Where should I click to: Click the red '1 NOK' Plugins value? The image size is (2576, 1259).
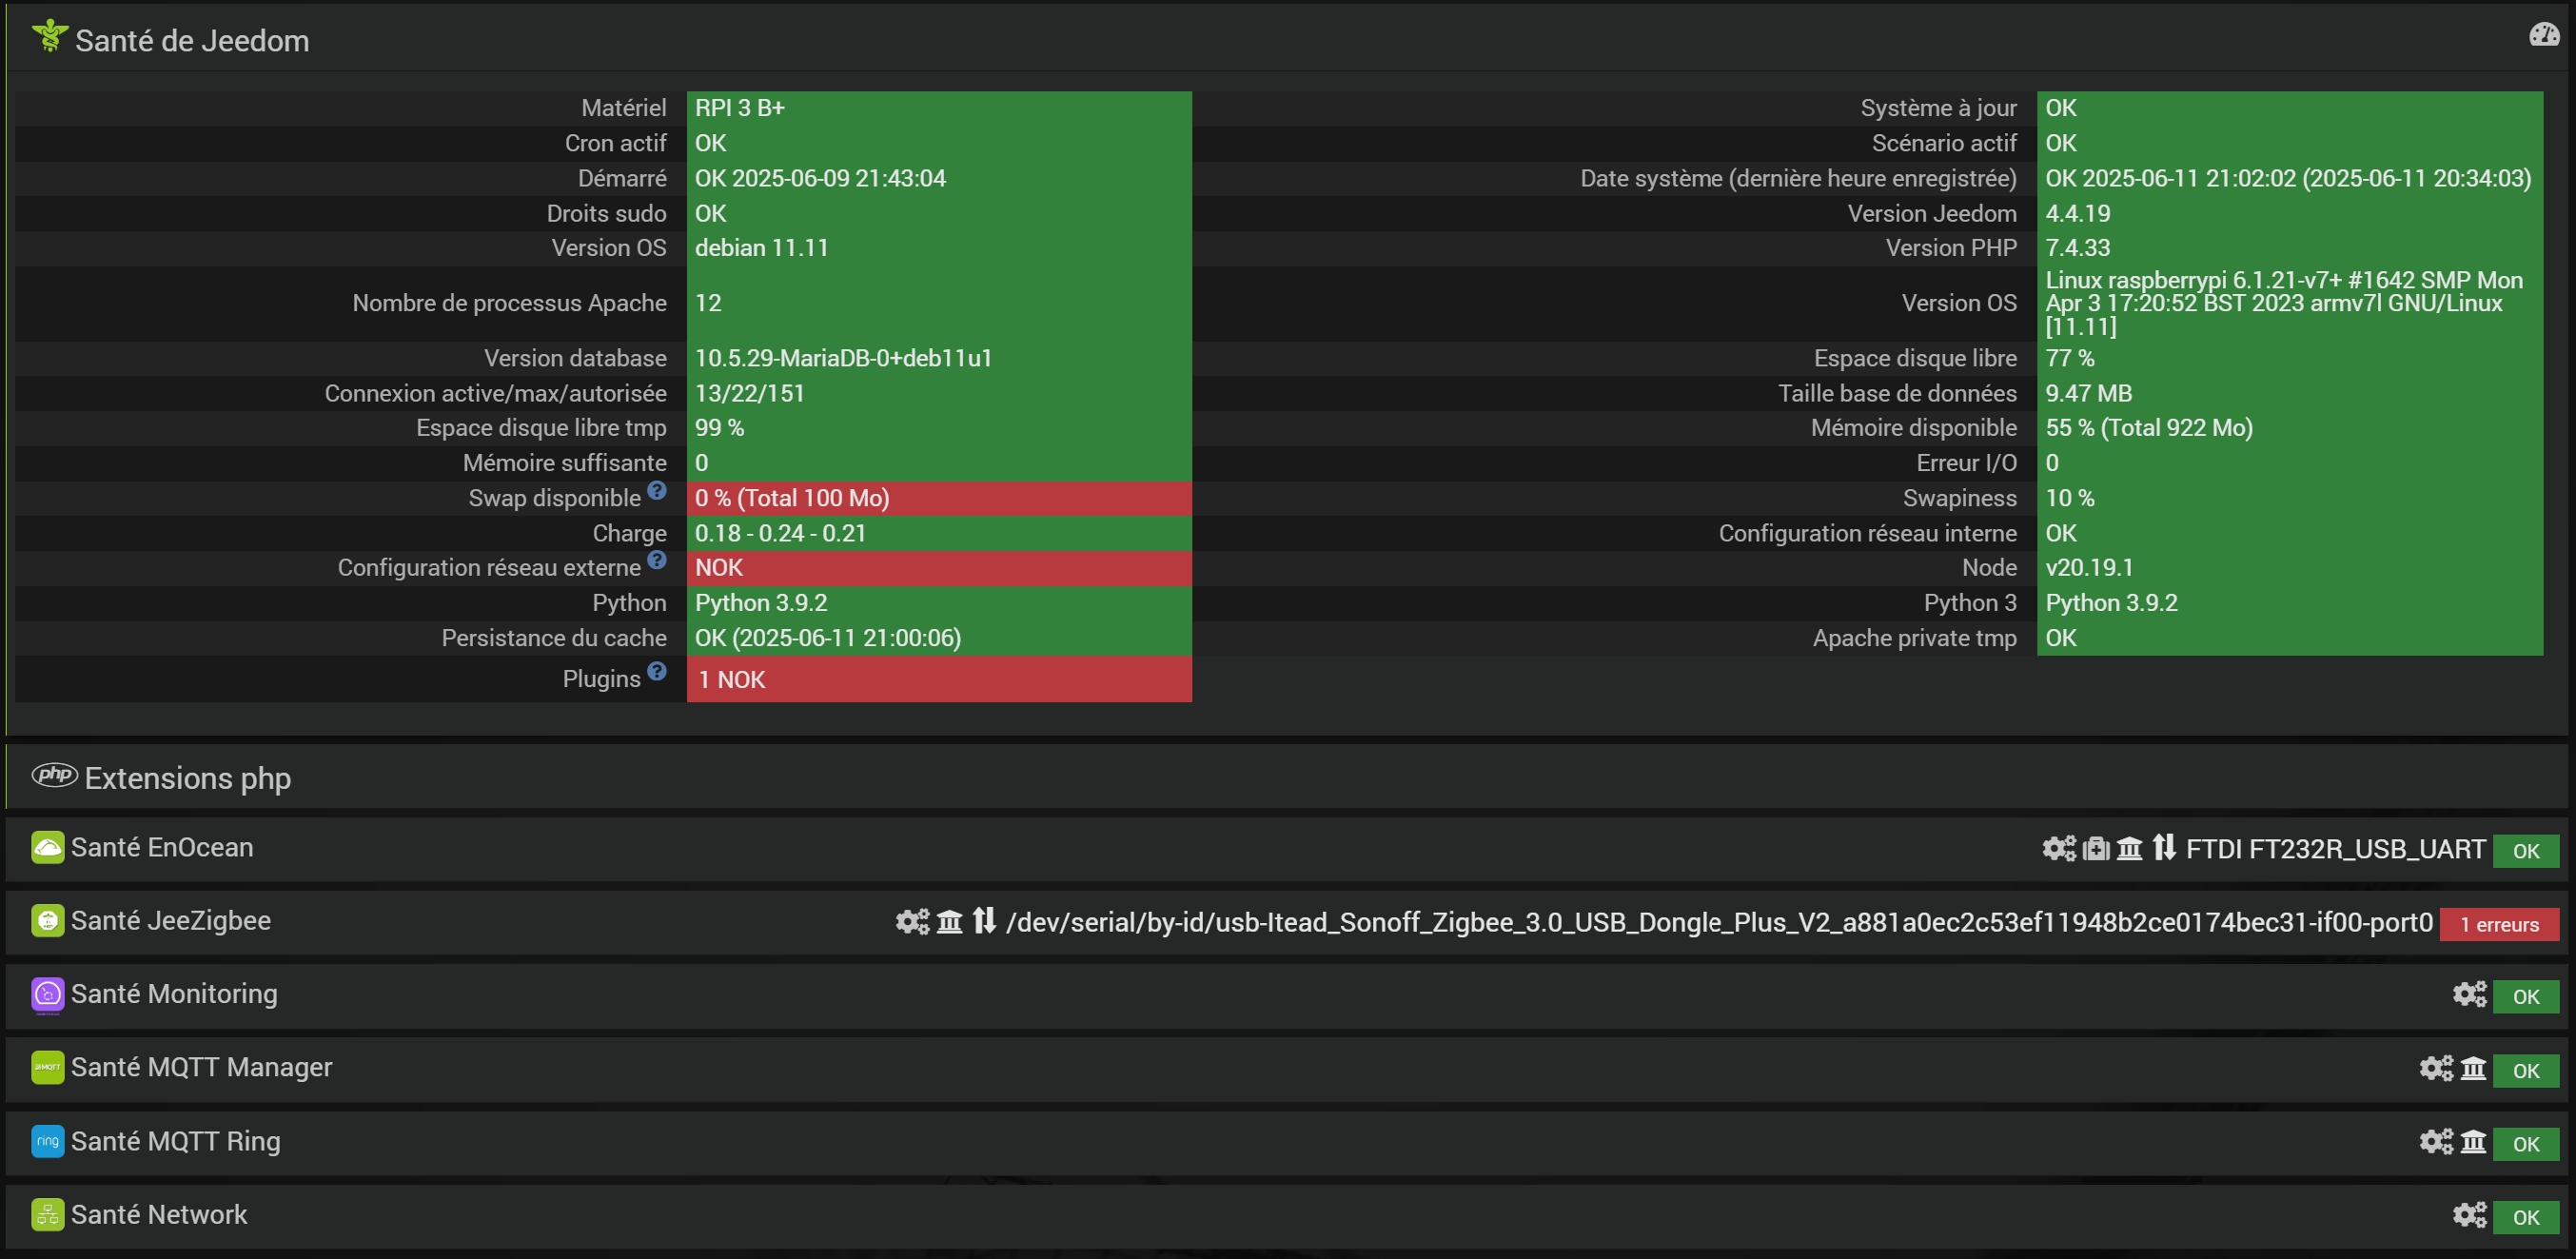click(x=731, y=680)
